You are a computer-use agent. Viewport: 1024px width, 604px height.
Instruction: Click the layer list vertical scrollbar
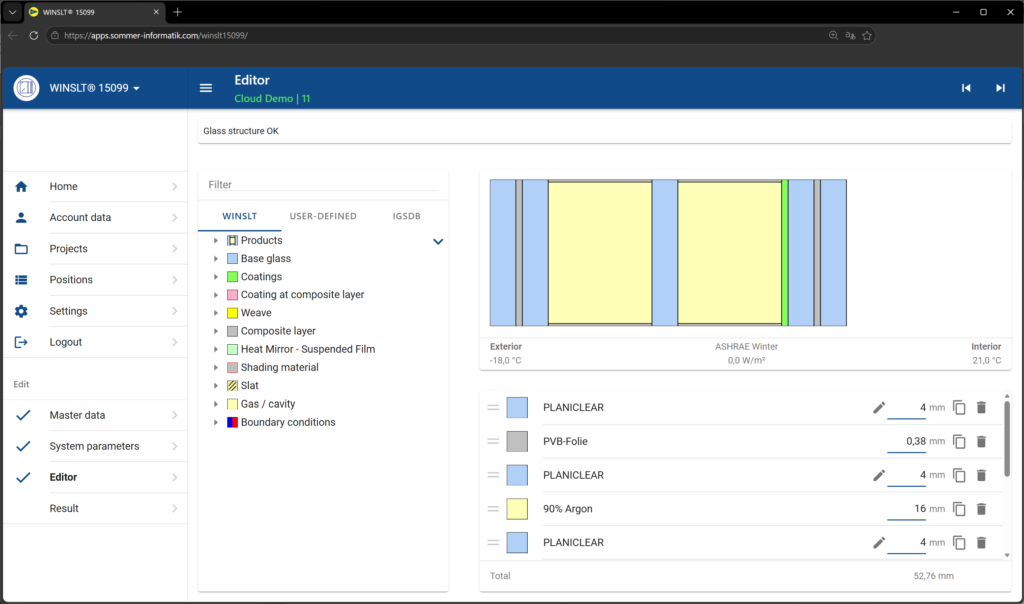coord(1006,438)
